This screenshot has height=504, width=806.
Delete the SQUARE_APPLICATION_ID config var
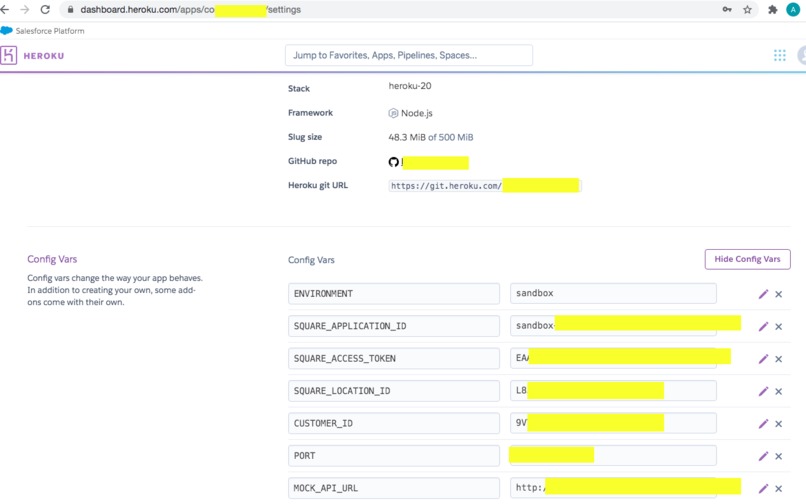click(779, 327)
